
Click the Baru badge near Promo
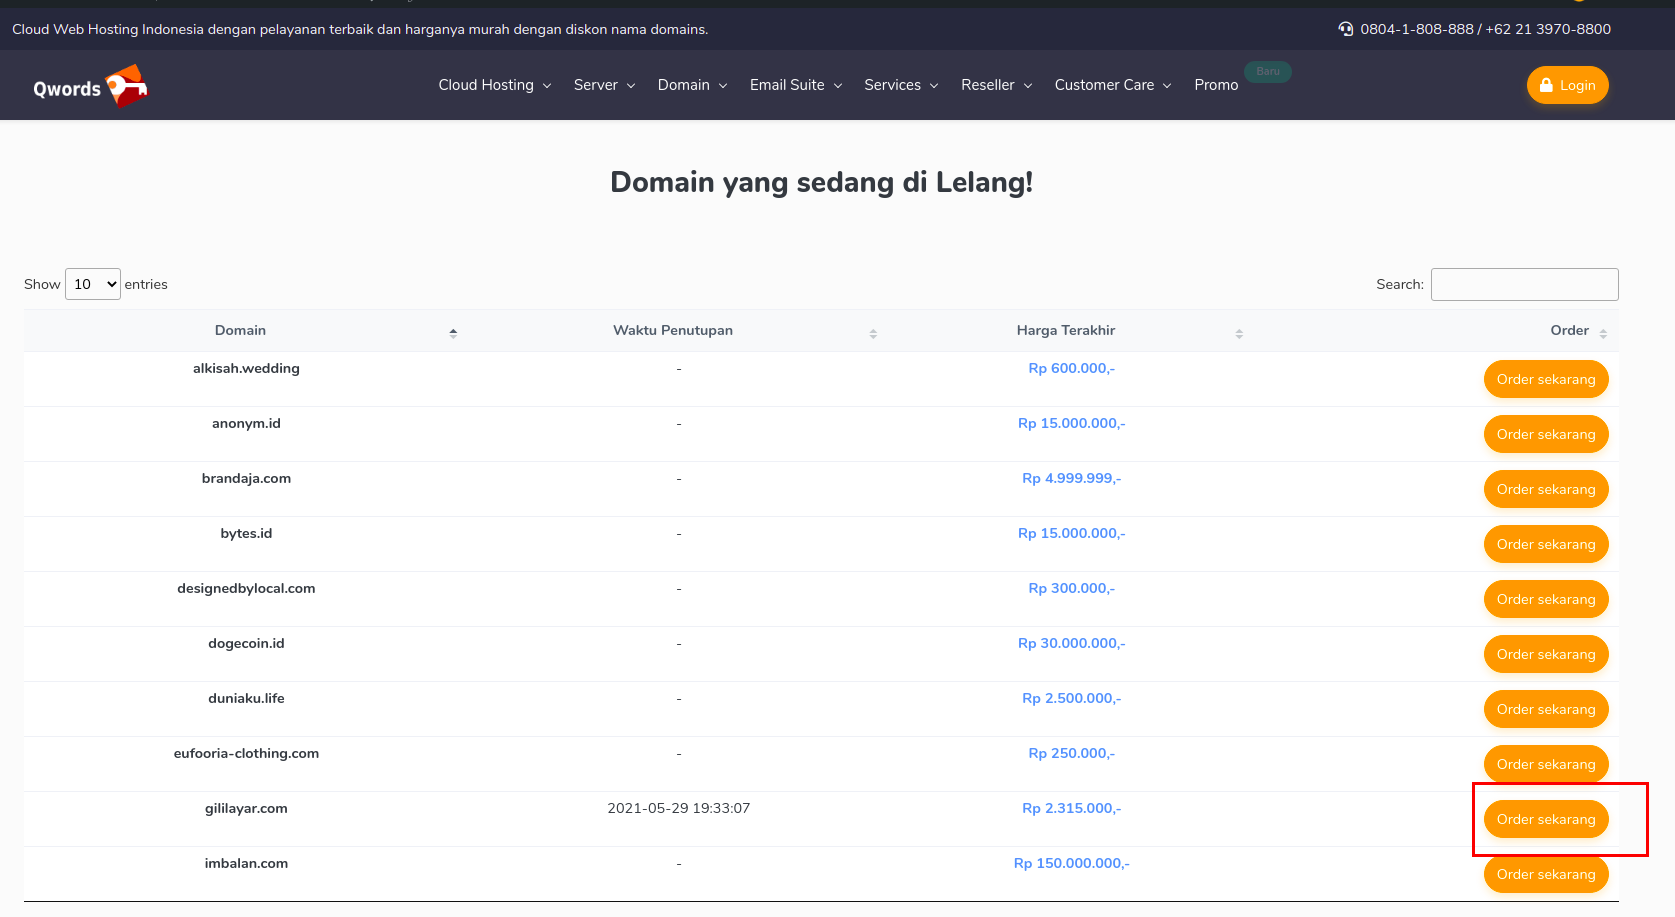click(1267, 72)
